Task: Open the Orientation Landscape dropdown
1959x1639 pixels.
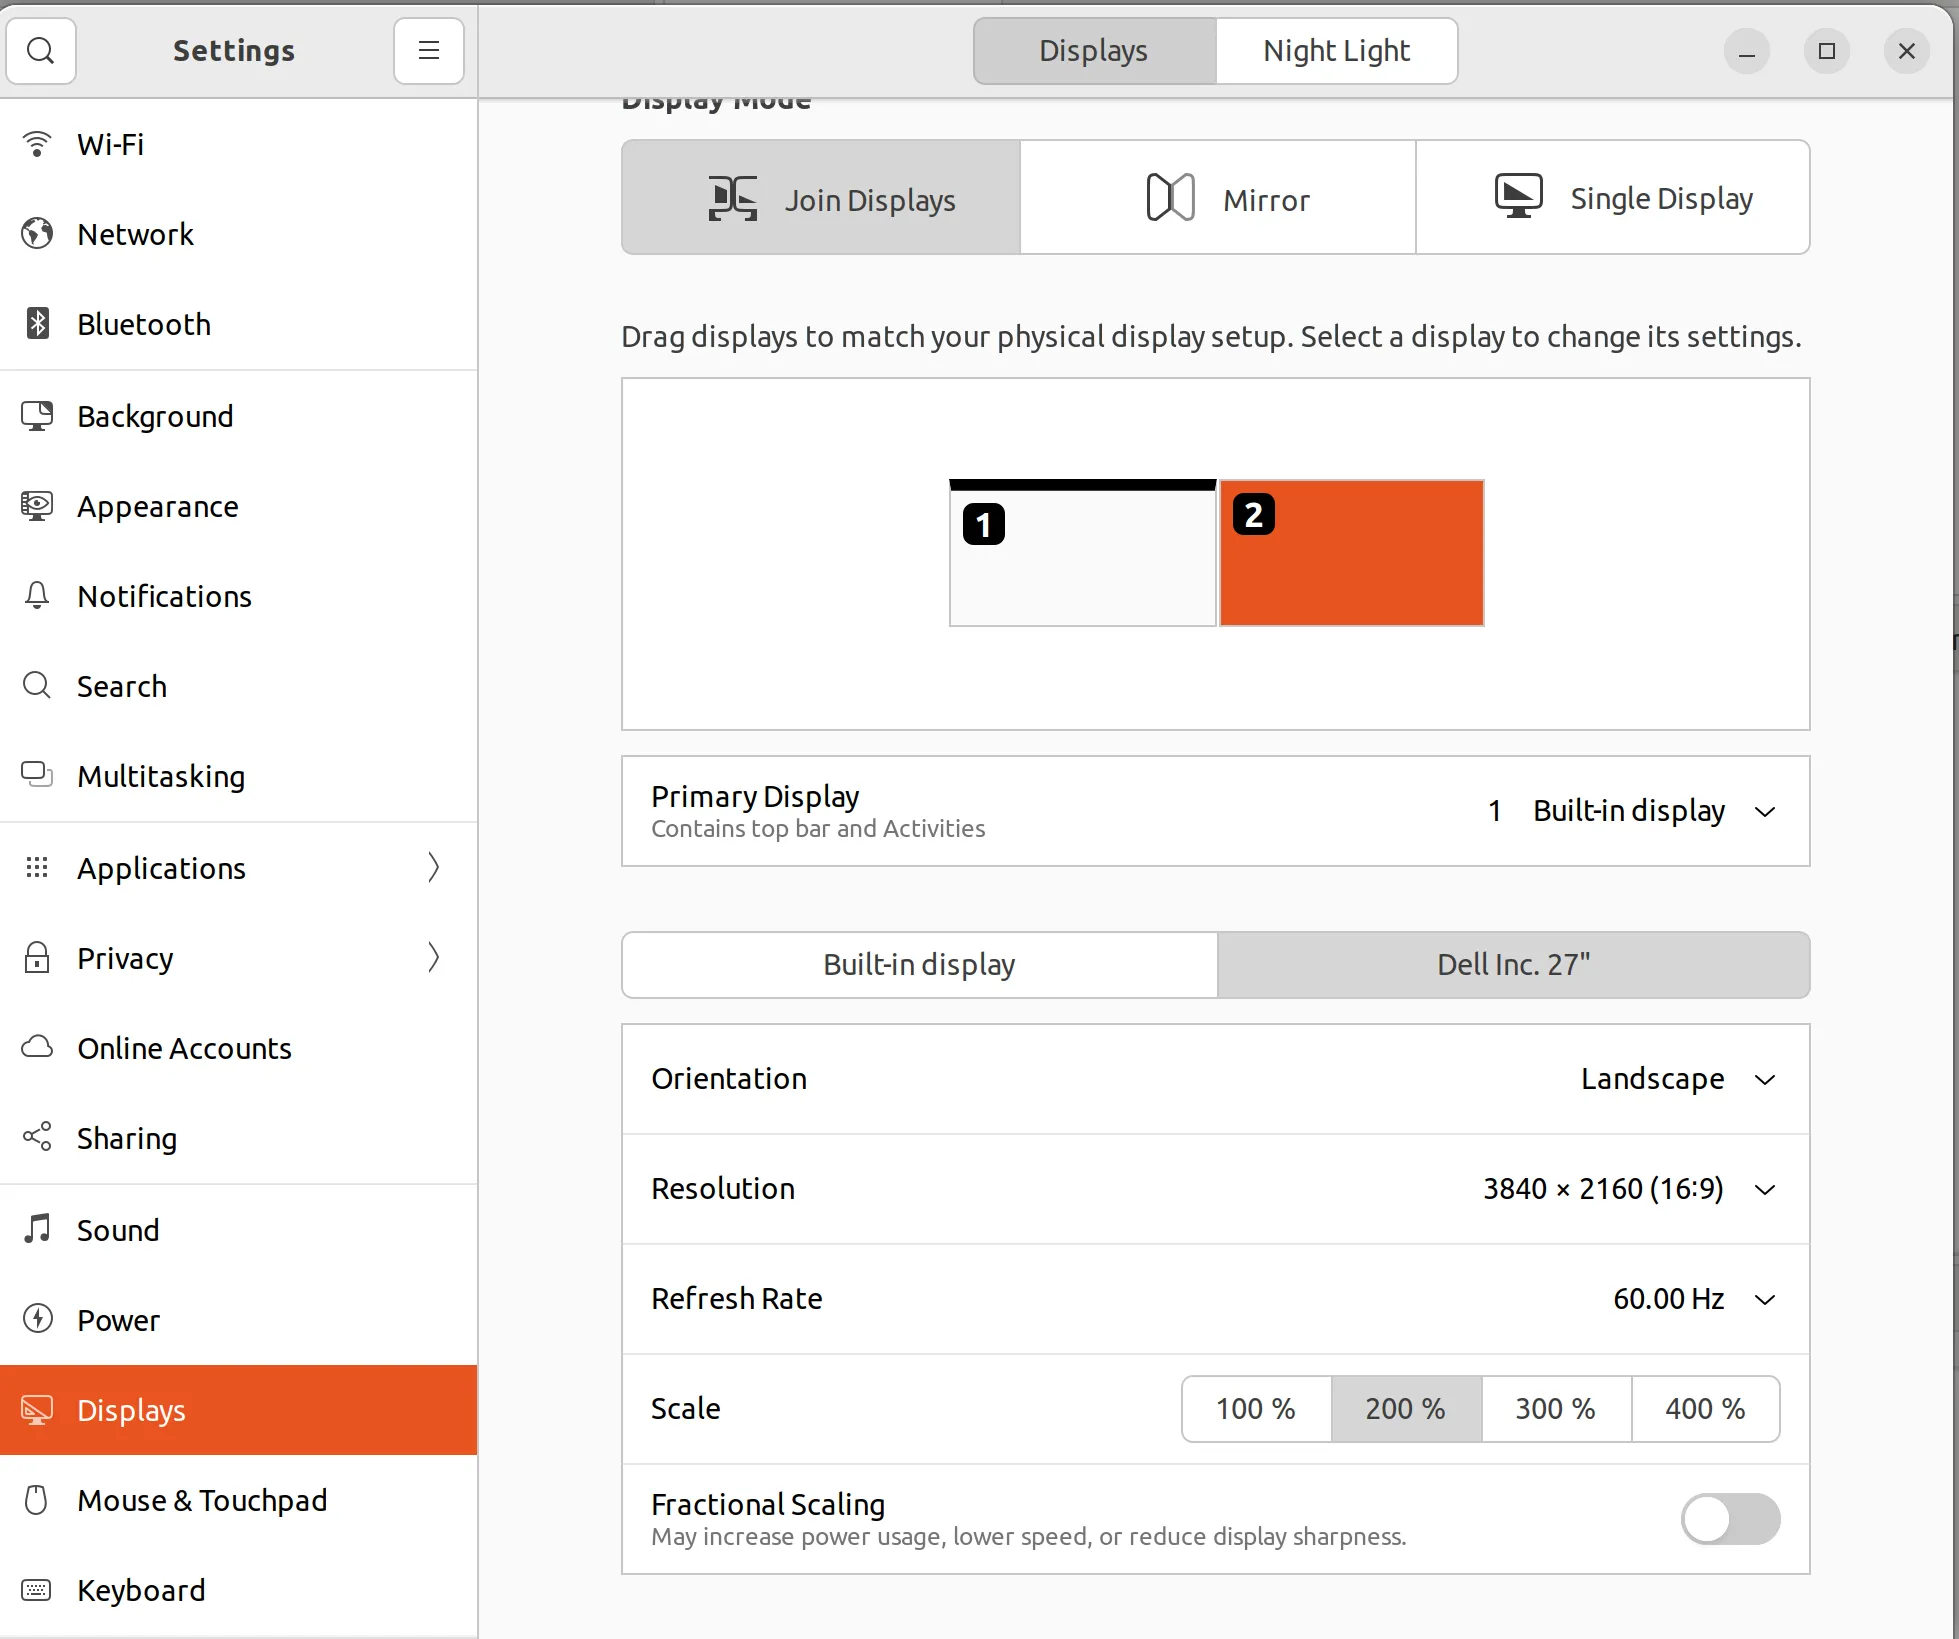Action: pos(1676,1078)
